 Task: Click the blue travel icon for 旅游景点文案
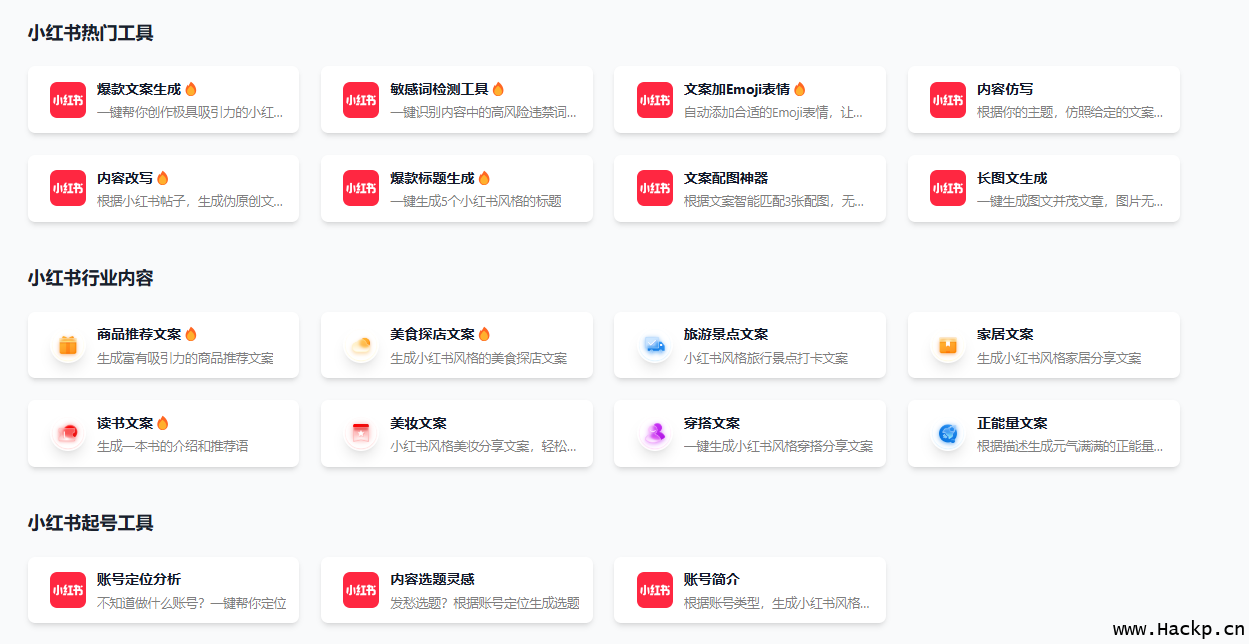(x=654, y=345)
